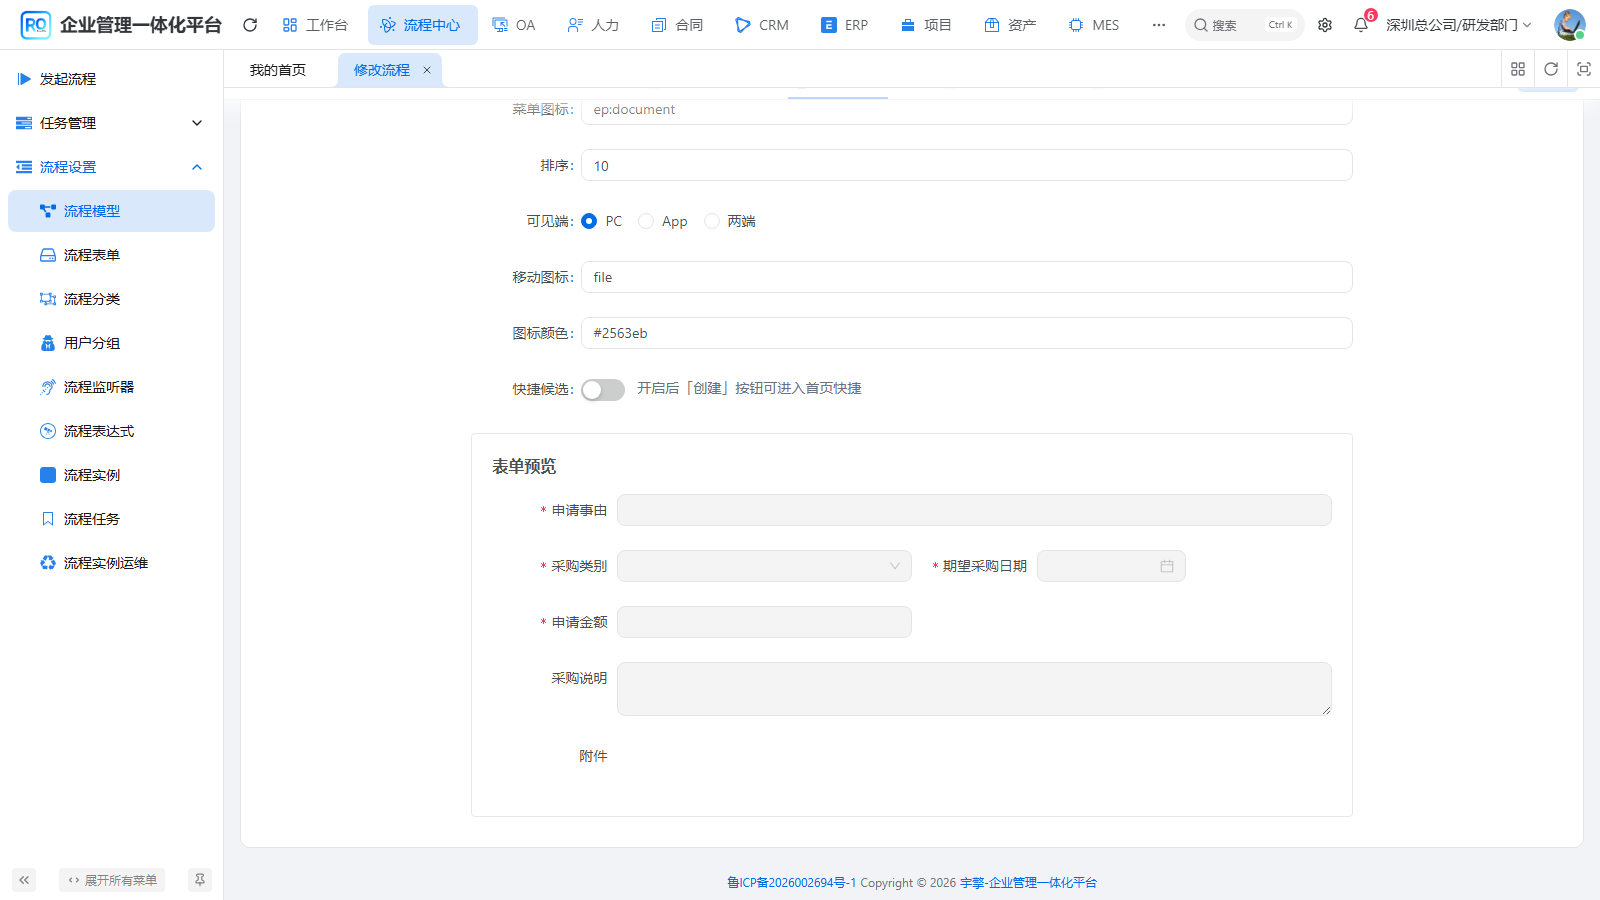Select the App radio option
Image resolution: width=1600 pixels, height=900 pixels.
point(646,221)
